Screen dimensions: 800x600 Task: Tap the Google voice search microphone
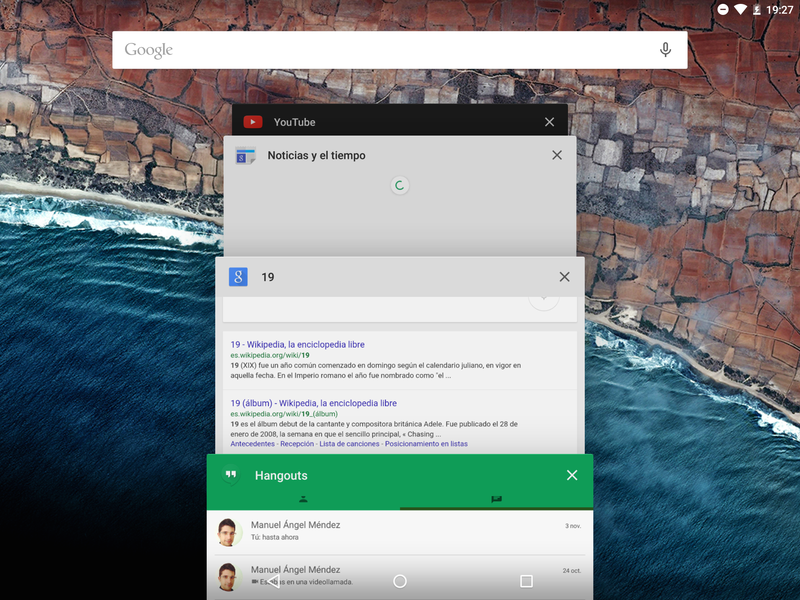[665, 49]
